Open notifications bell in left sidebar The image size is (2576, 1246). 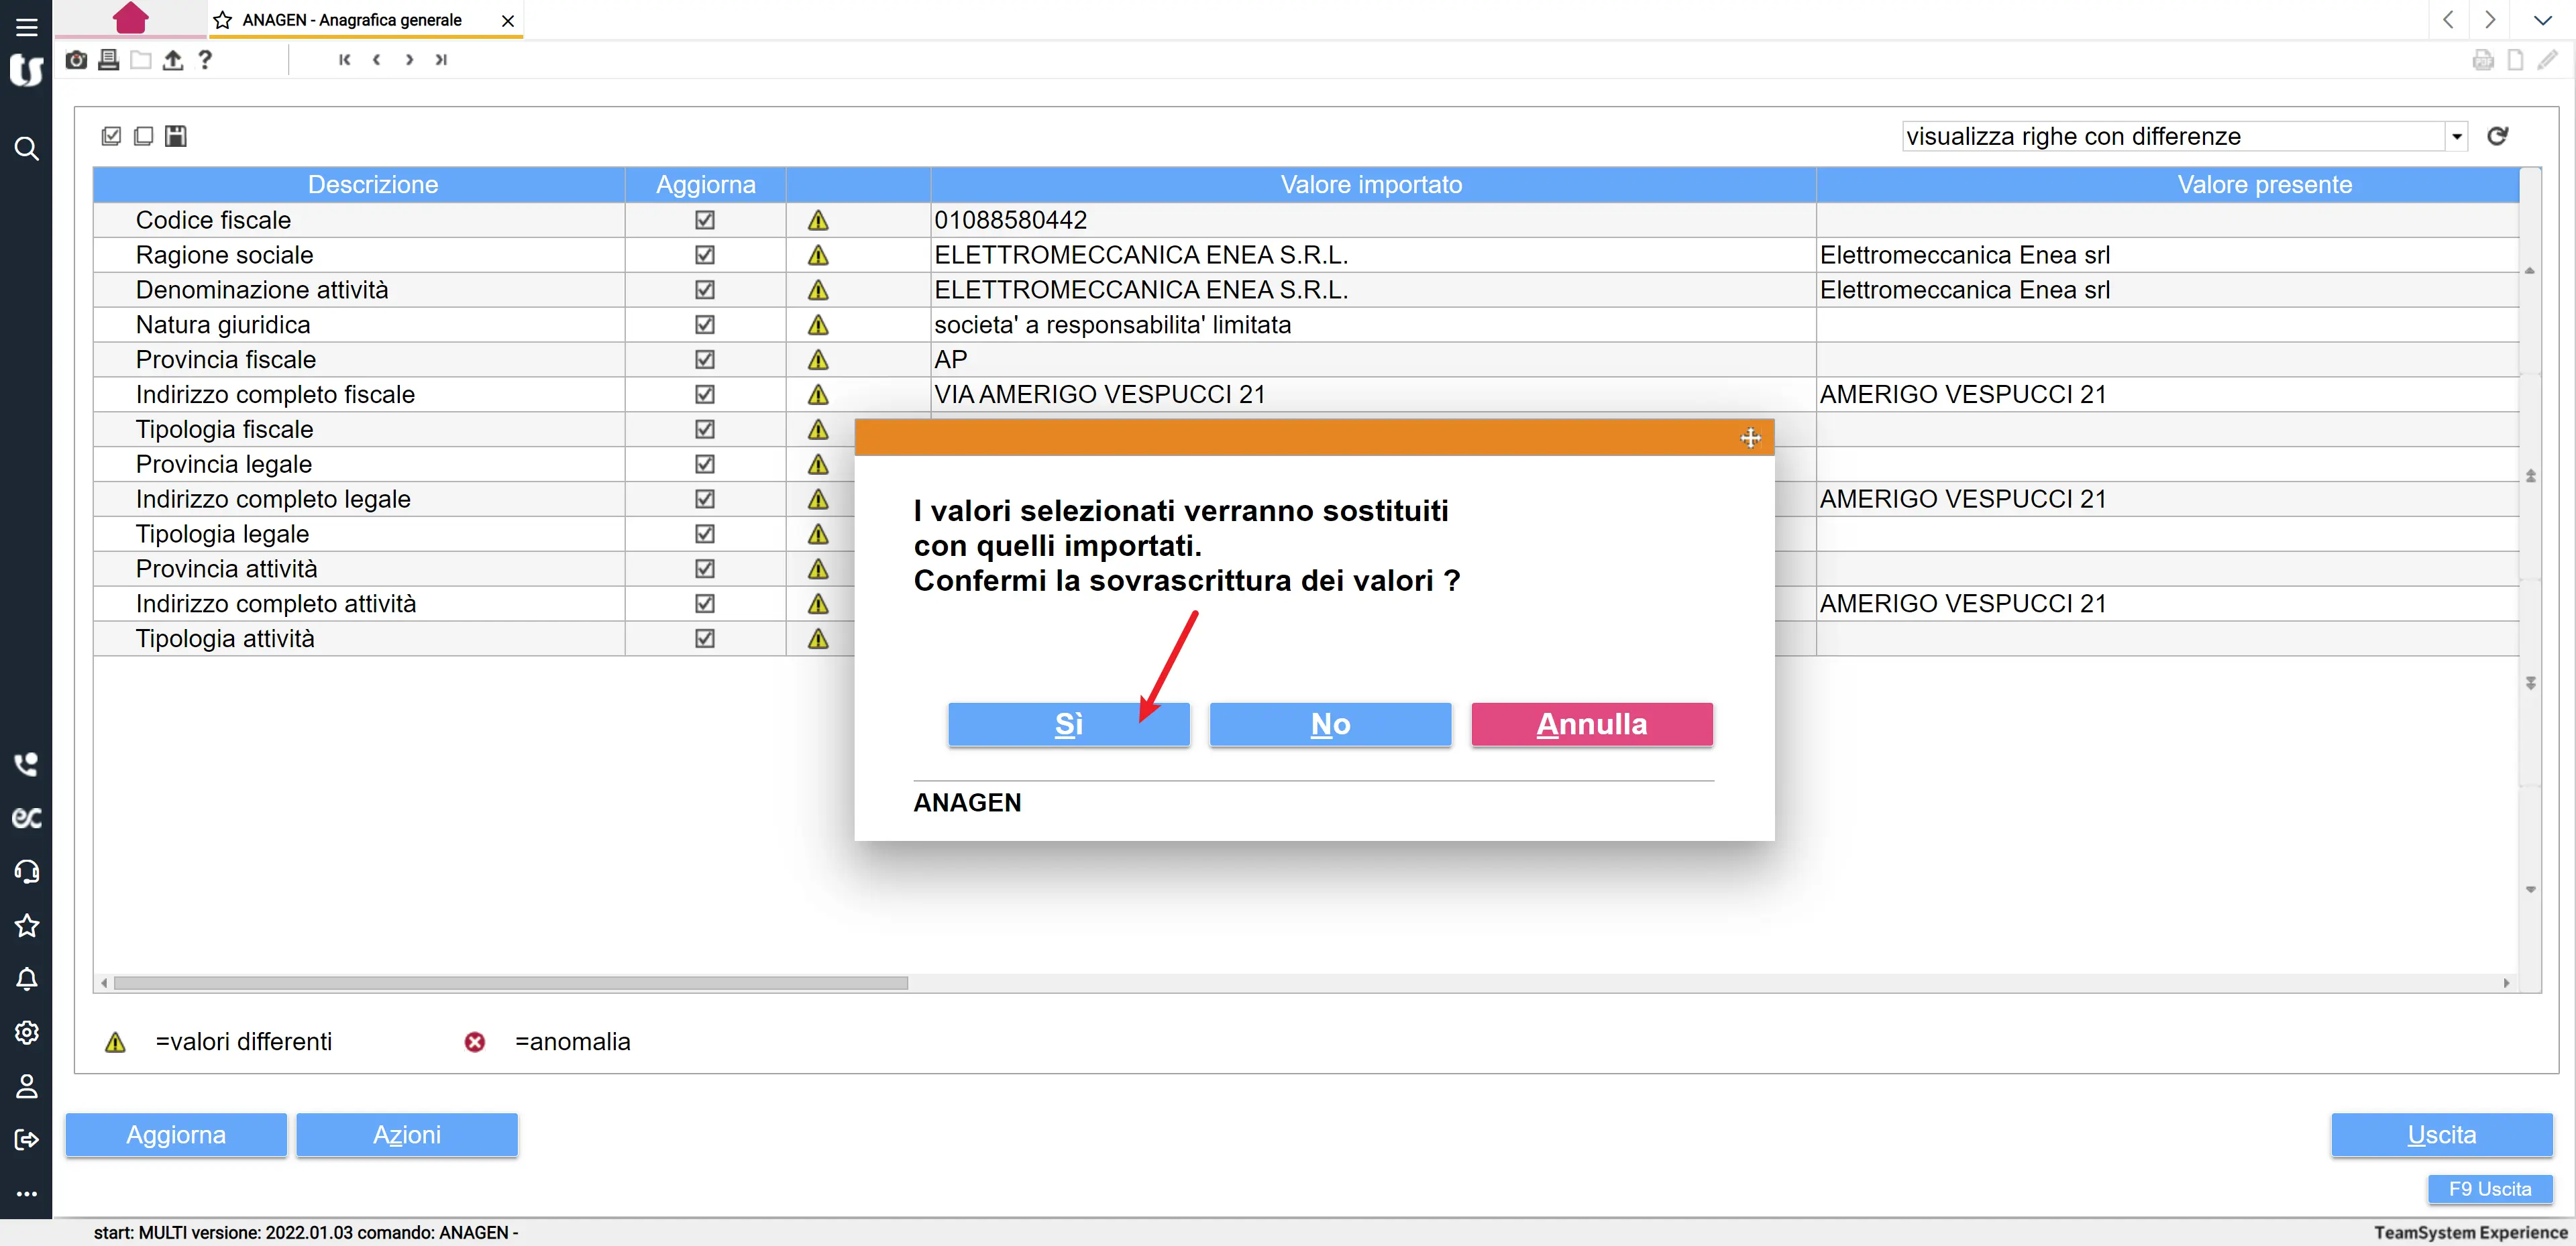pos(27,979)
